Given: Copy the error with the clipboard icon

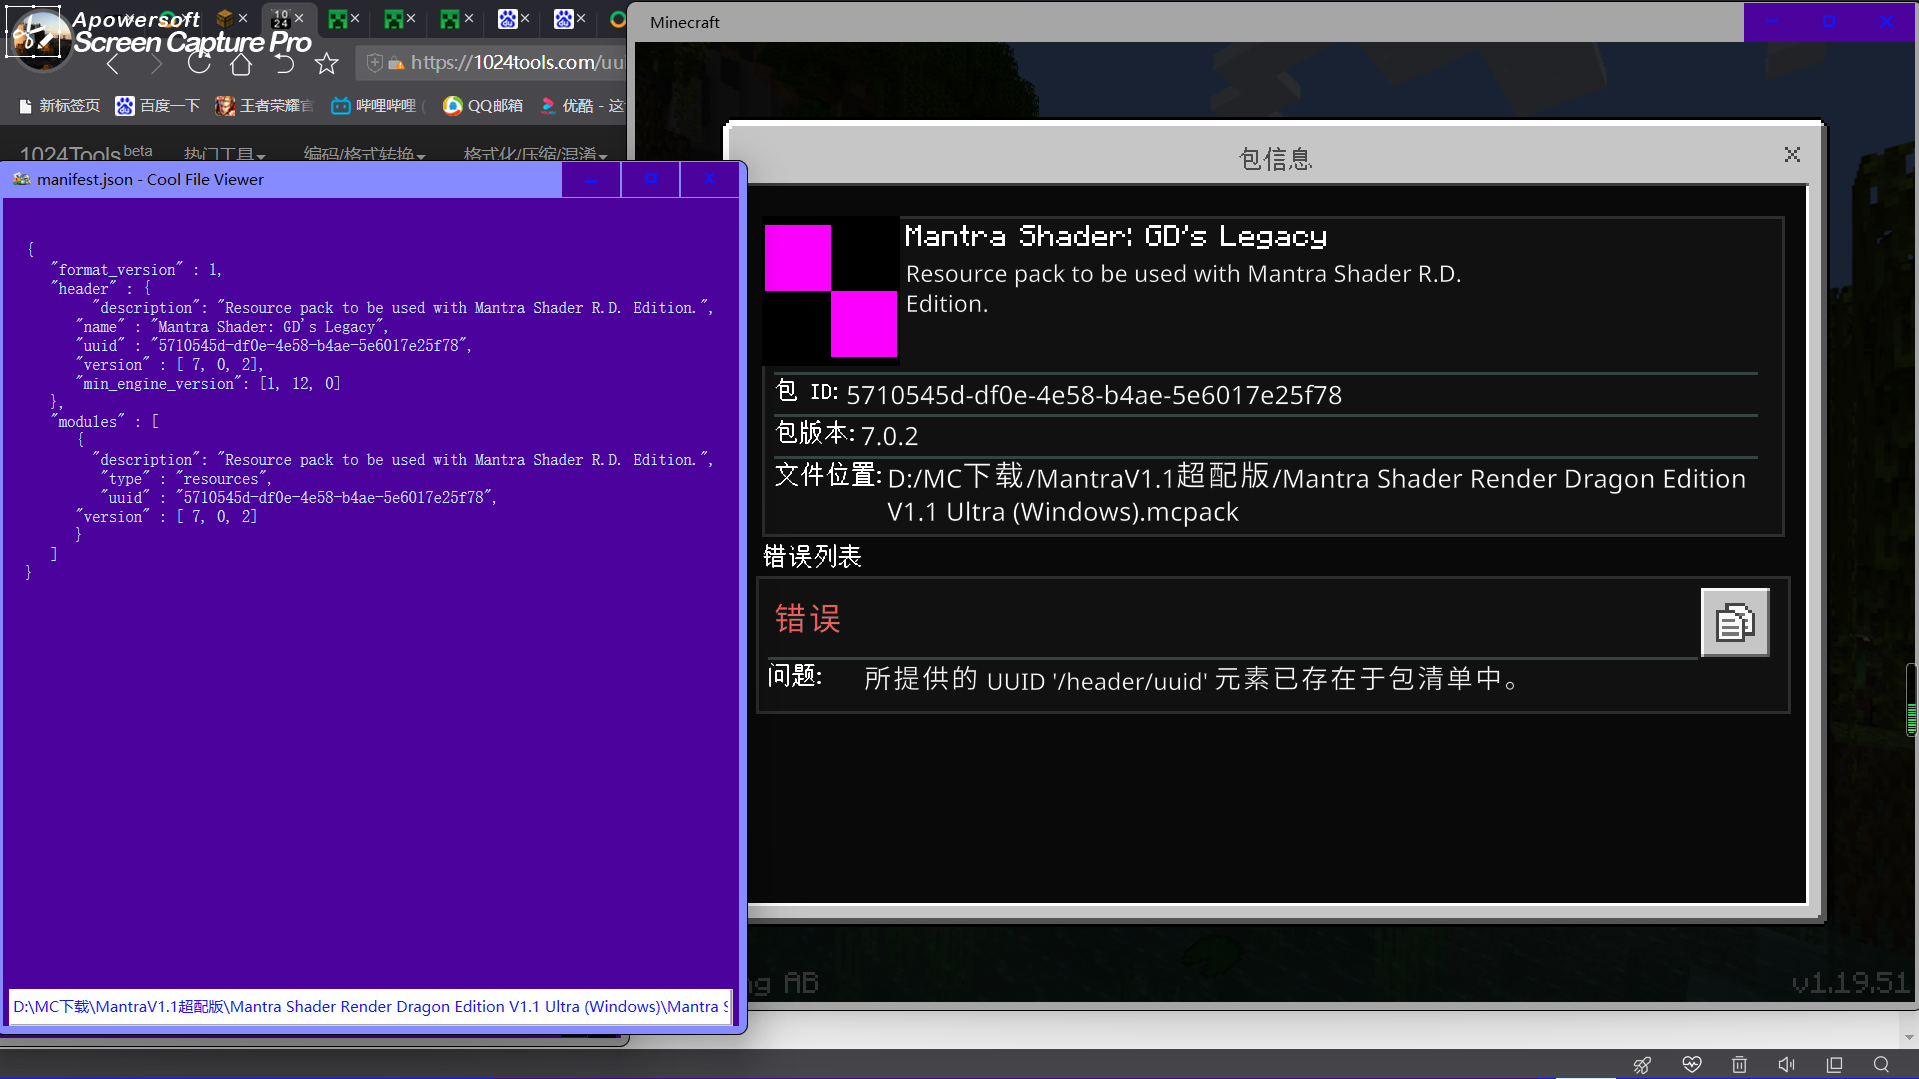Looking at the screenshot, I should click(1734, 622).
